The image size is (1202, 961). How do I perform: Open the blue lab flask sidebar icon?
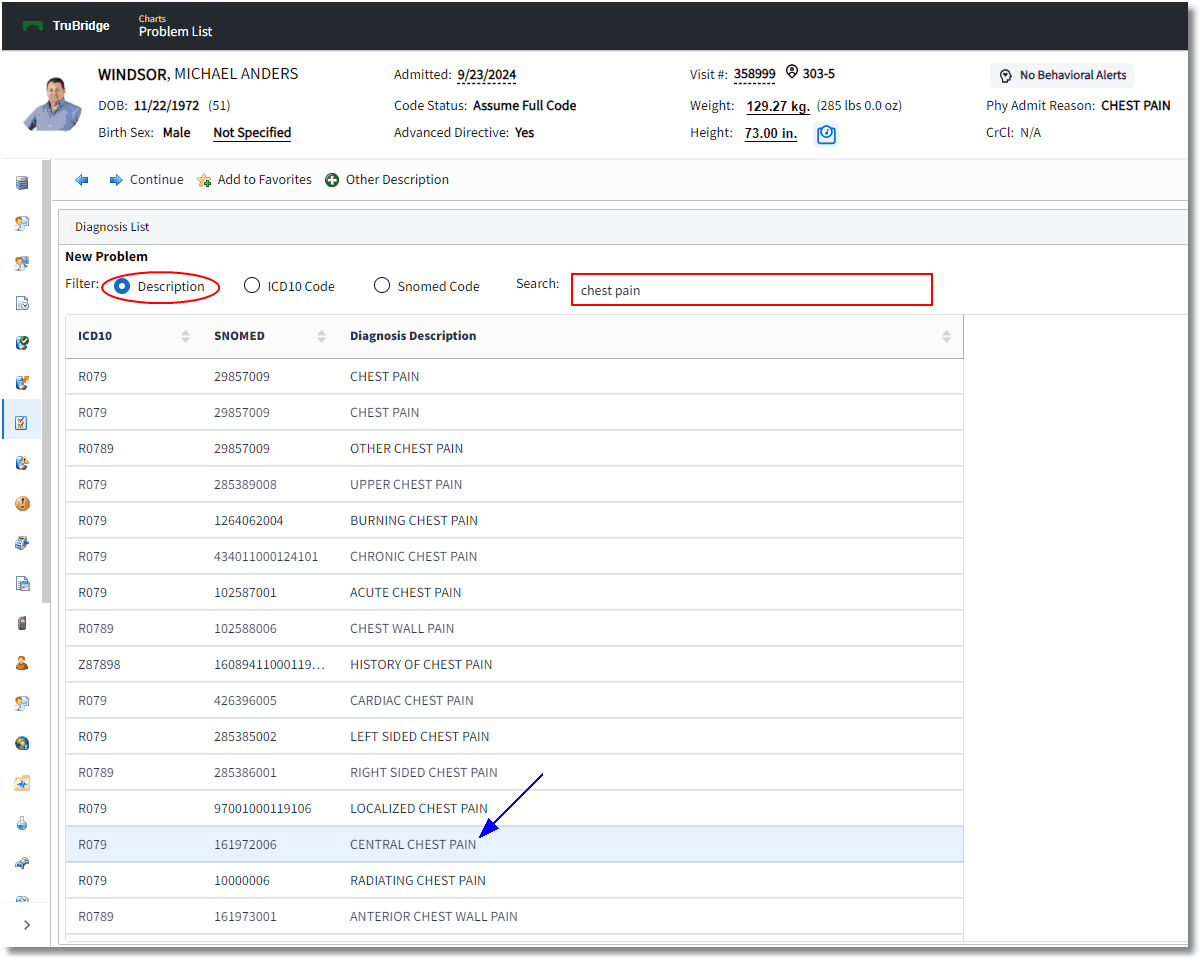click(x=22, y=823)
